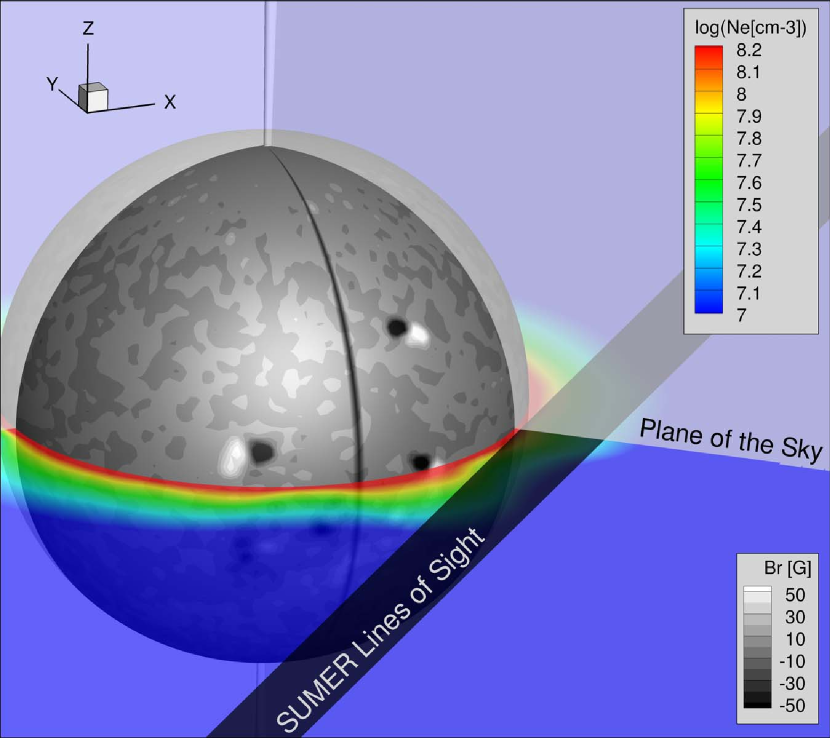This screenshot has height=738, width=830.
Task: Click the 'Plane of the Sky' label
Action: tap(731, 440)
